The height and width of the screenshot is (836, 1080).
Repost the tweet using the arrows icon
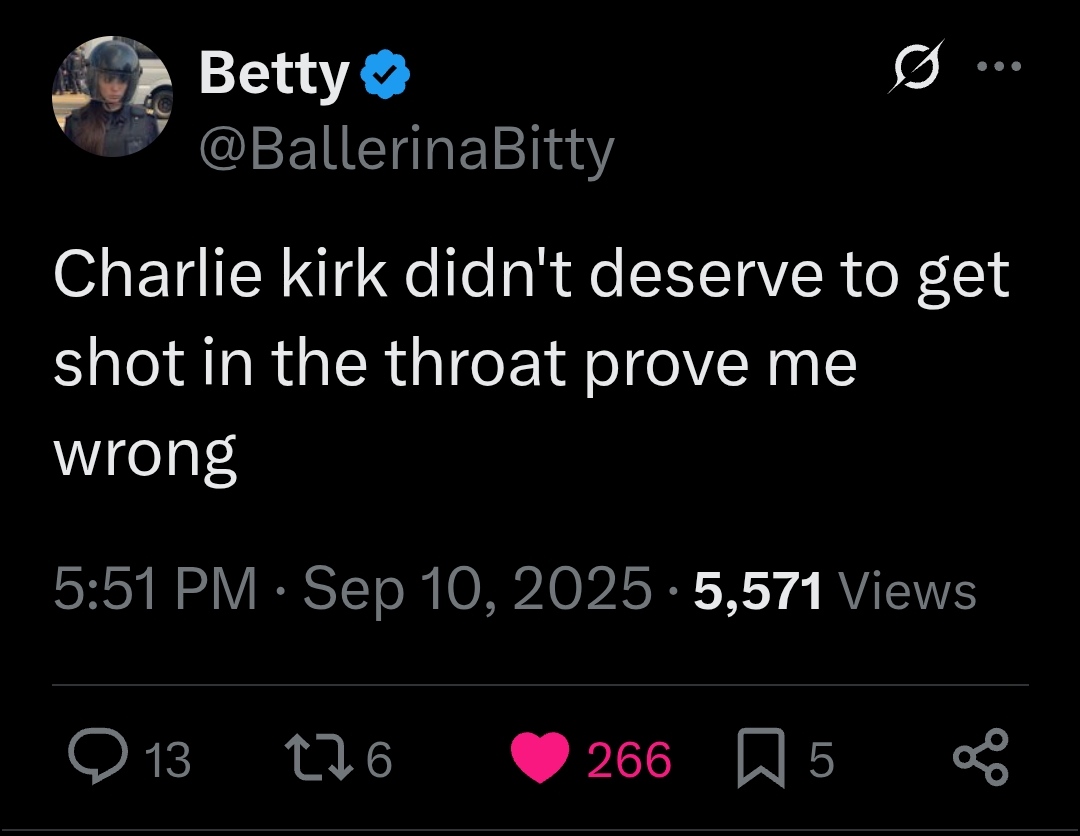[314, 759]
